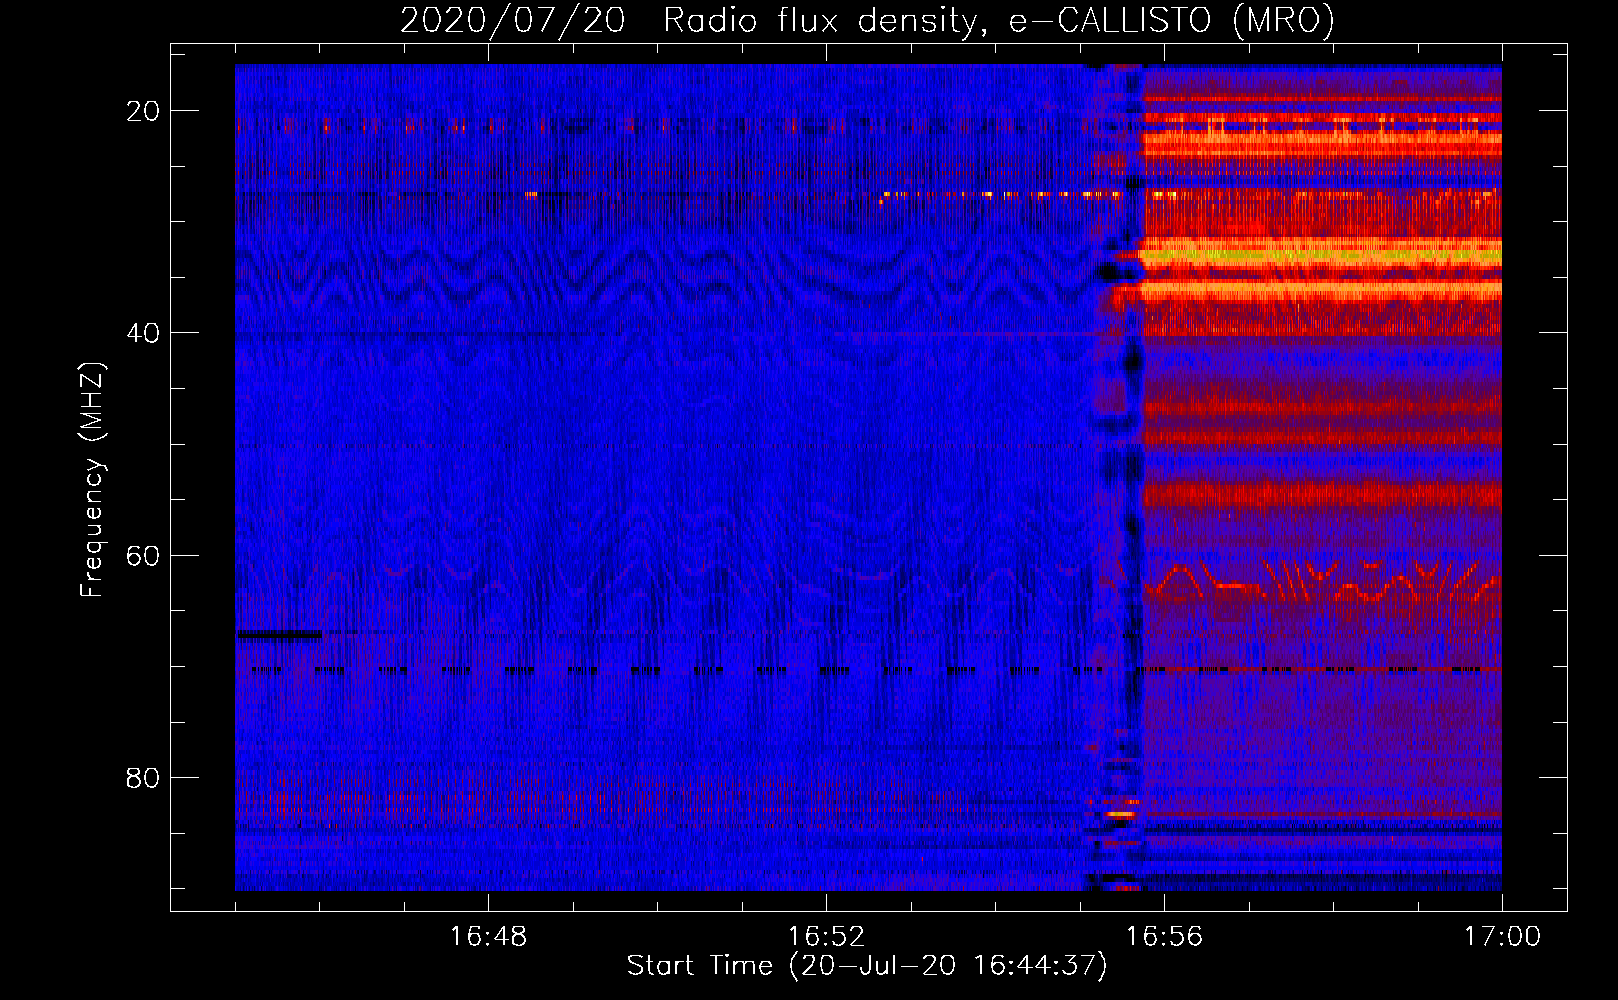Click the '16:48' time tick label
The height and width of the screenshot is (1000, 1618).
pos(488,937)
